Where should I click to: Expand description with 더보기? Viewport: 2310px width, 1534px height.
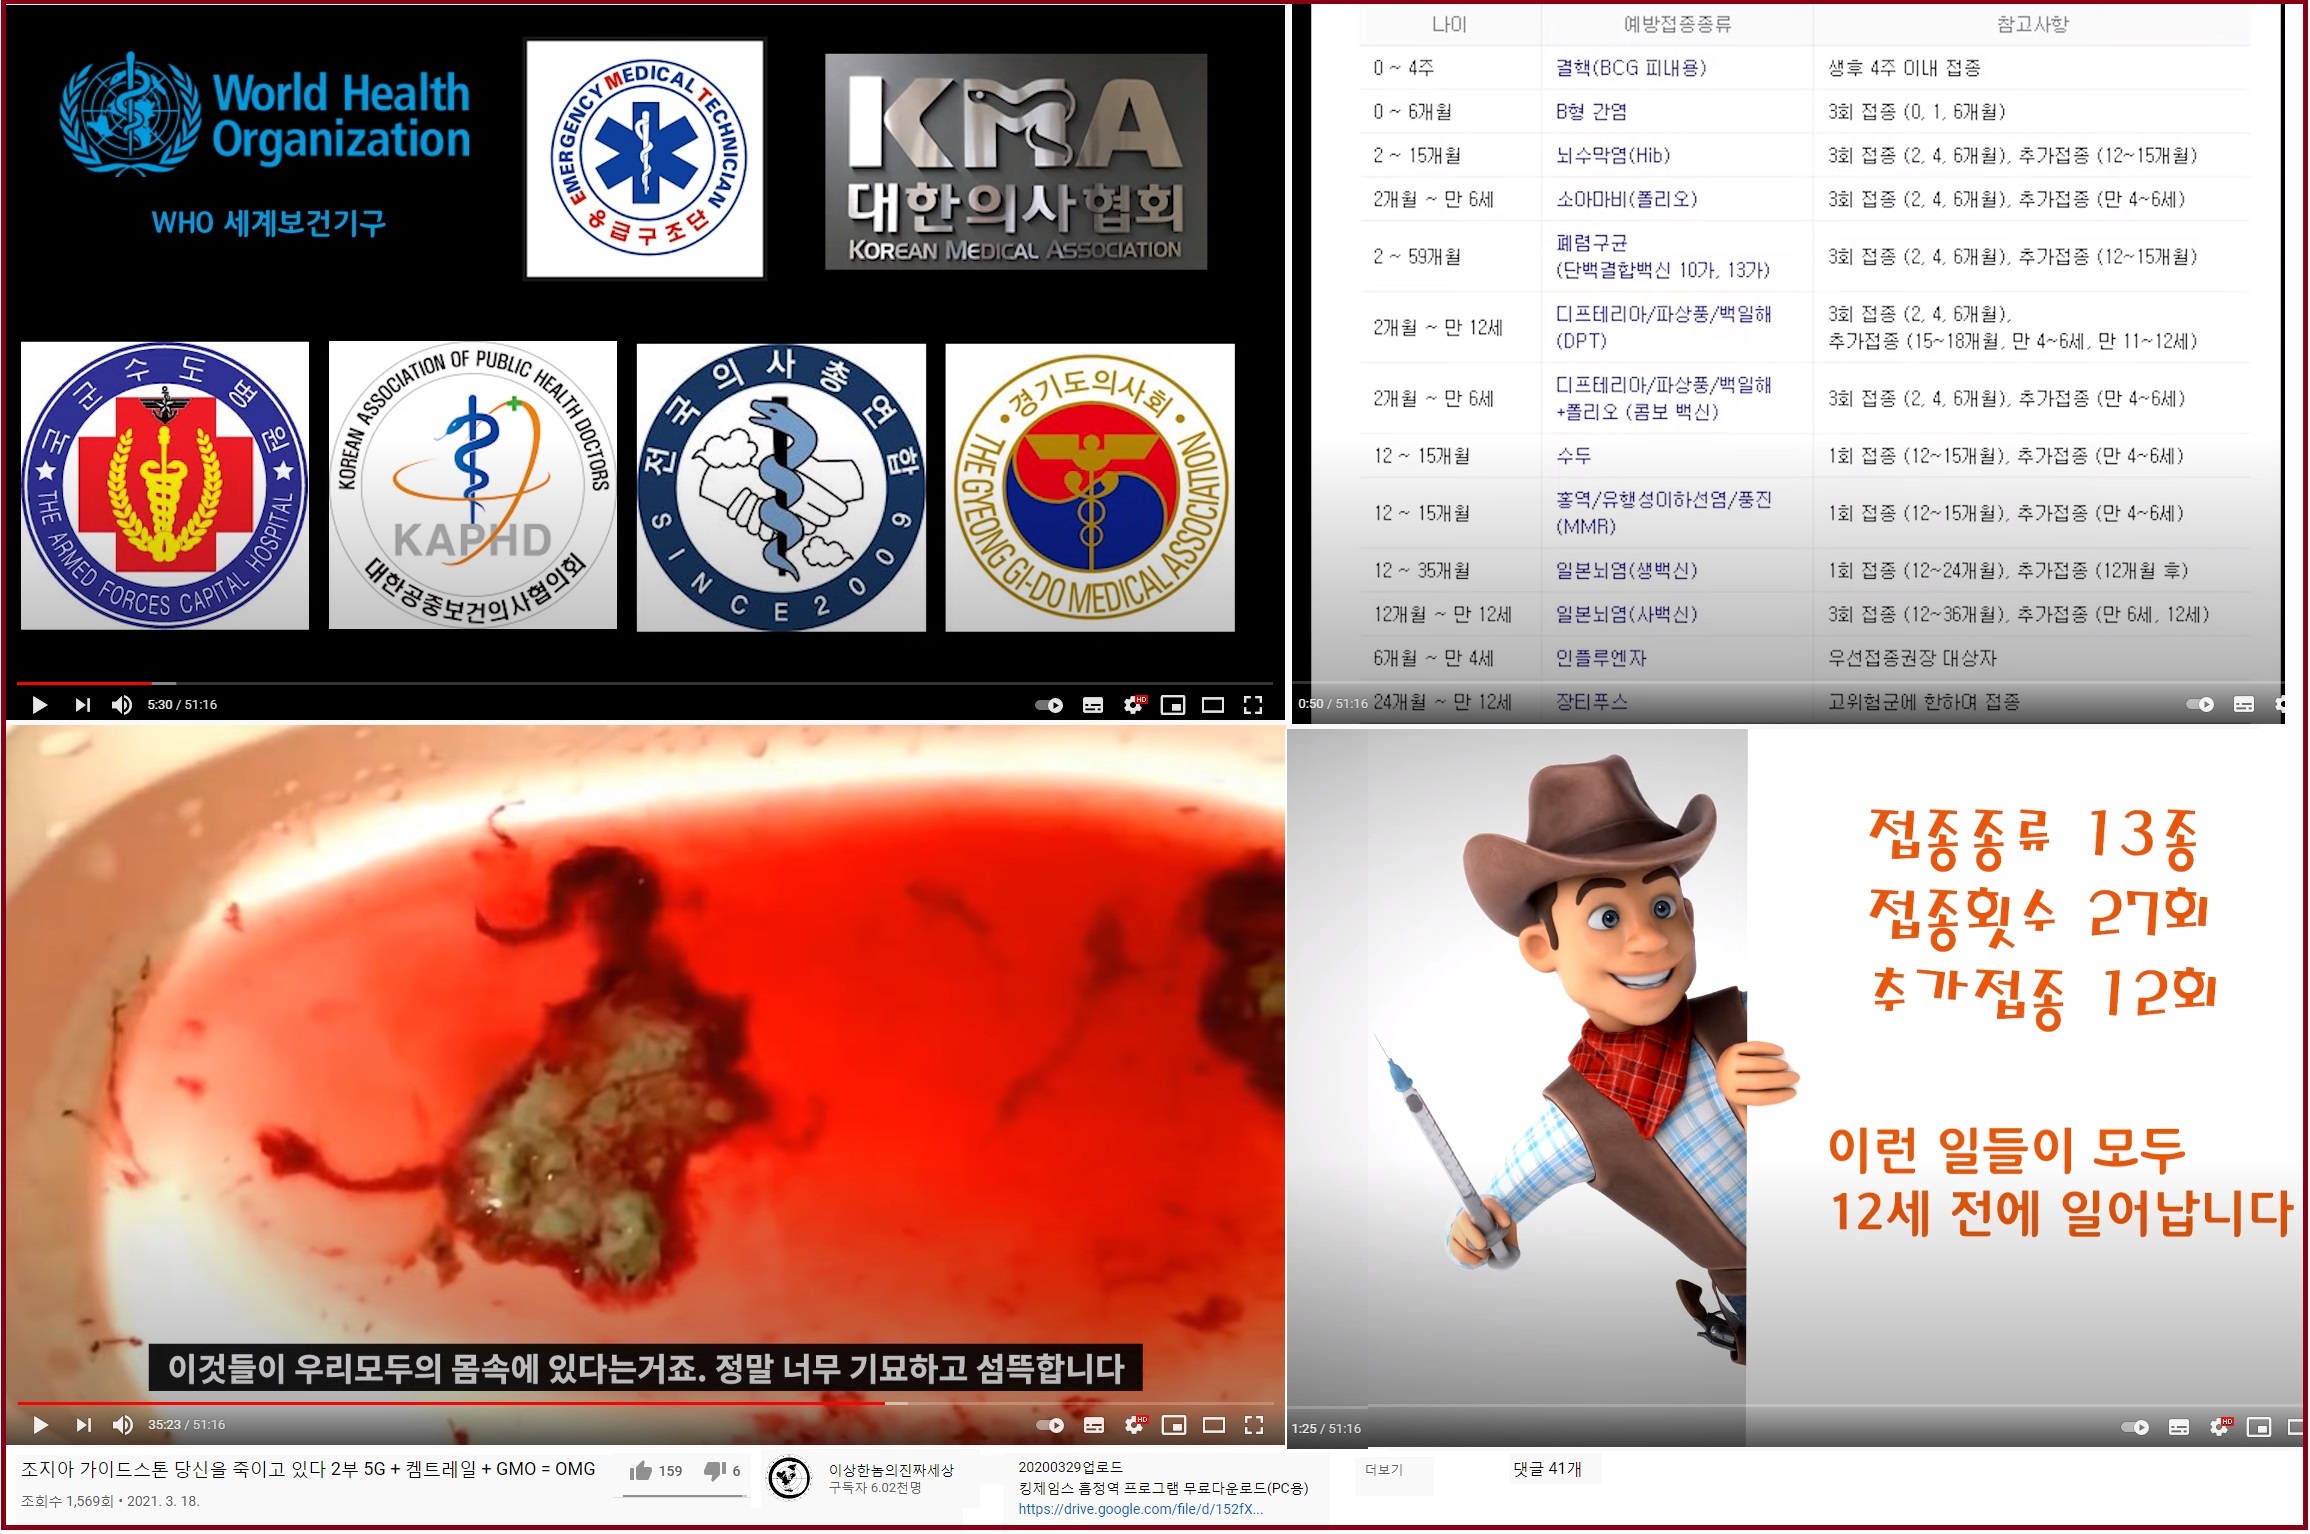tap(1385, 1472)
